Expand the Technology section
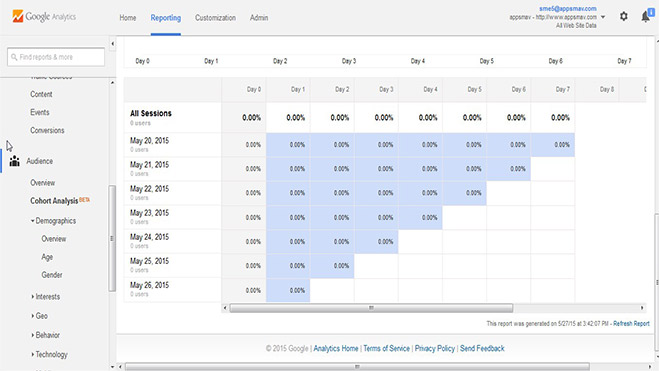 click(x=50, y=355)
